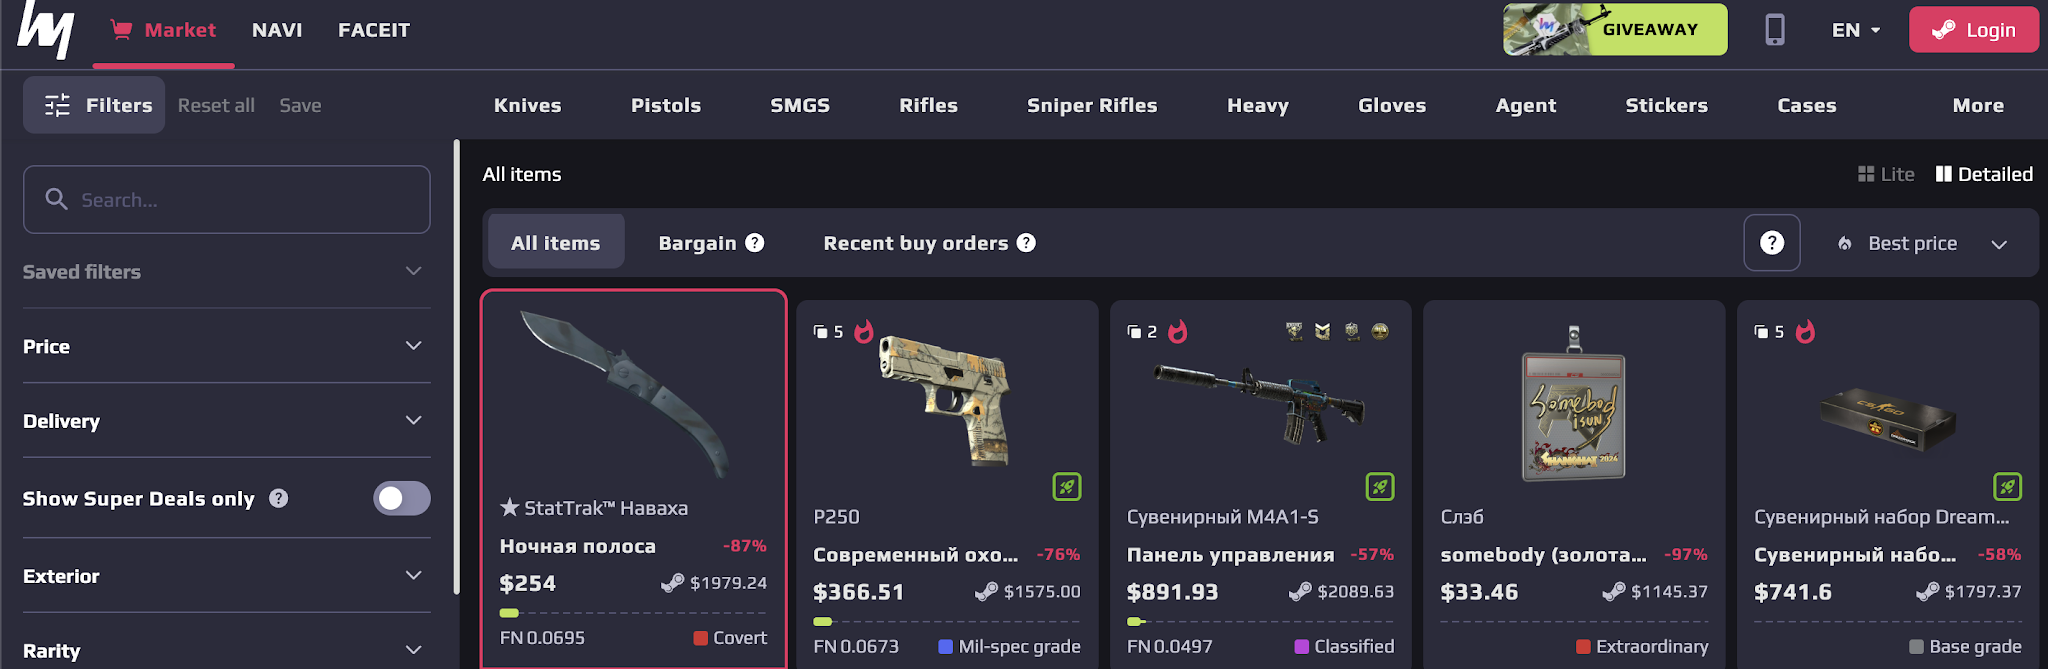Click the Login button
This screenshot has width=2048, height=669.
[x=1974, y=29]
